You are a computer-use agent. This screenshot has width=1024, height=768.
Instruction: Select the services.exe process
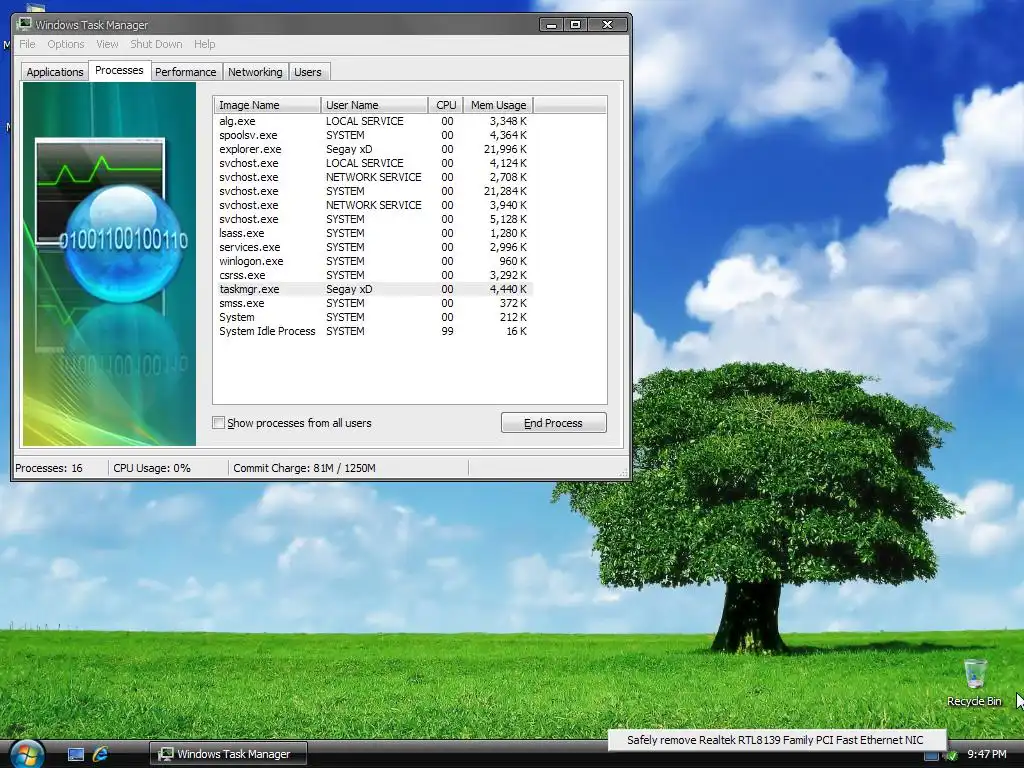coord(374,248)
